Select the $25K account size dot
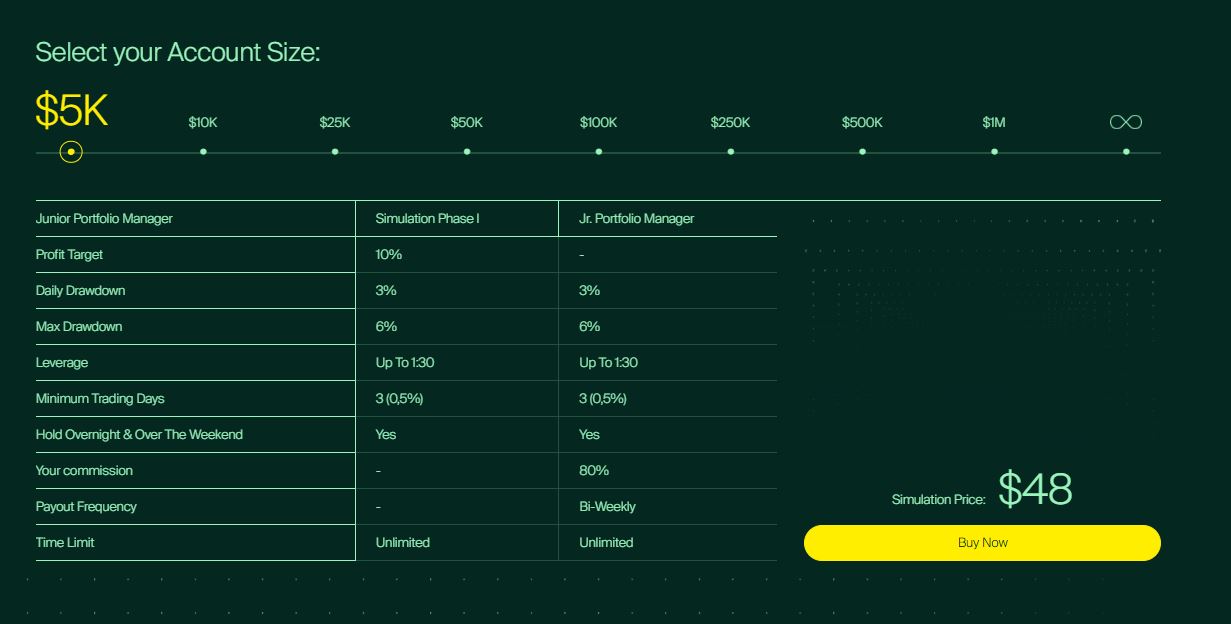Screen dimensions: 1231x624 (335, 152)
